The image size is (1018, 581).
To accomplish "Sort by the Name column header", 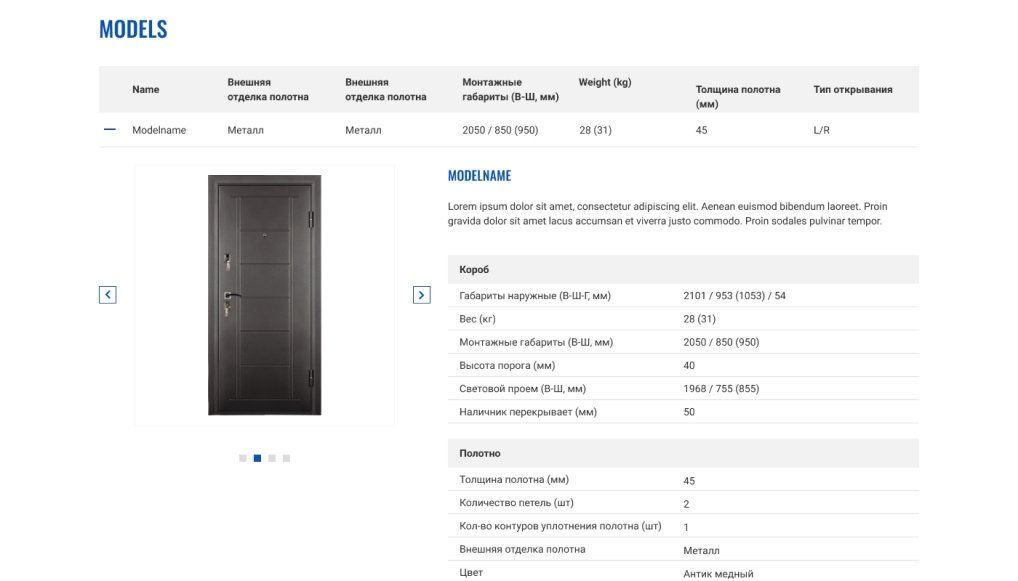I will click(146, 90).
